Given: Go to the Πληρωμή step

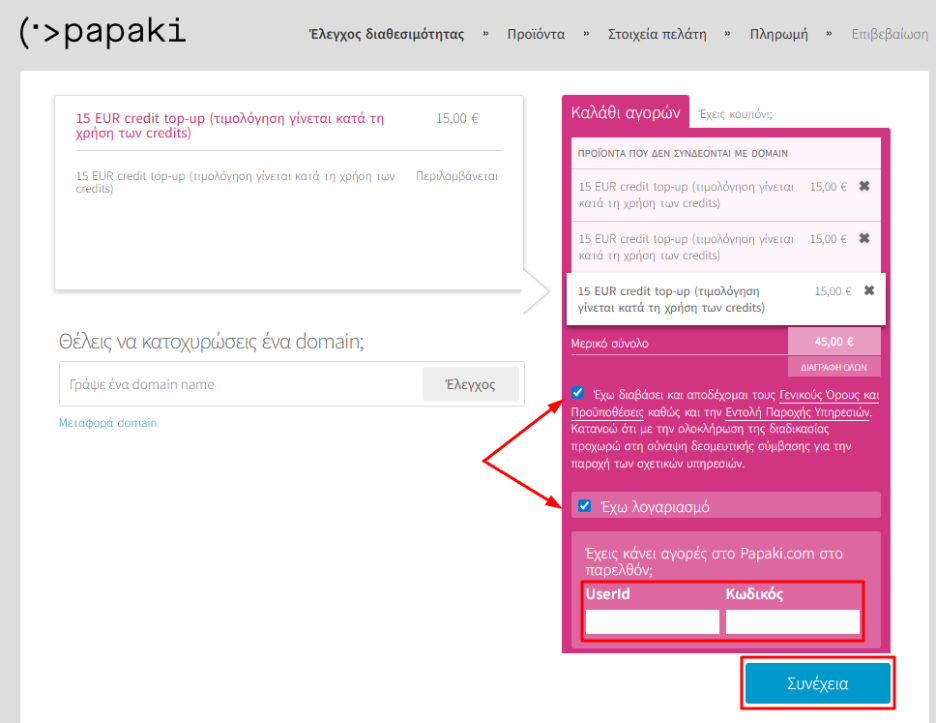Looking at the screenshot, I should pyautogui.click(x=779, y=35).
